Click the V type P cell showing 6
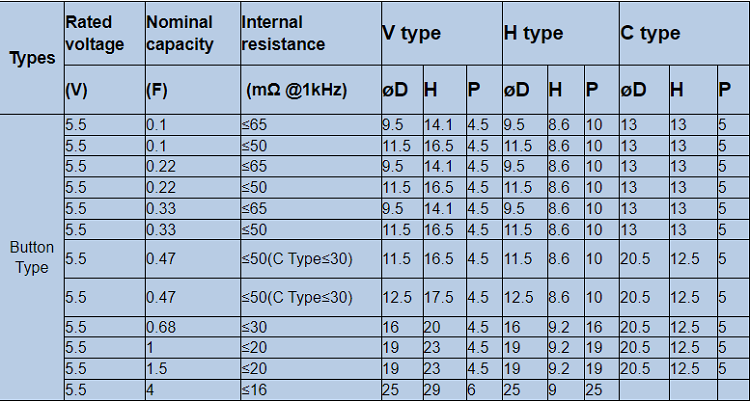 point(484,390)
